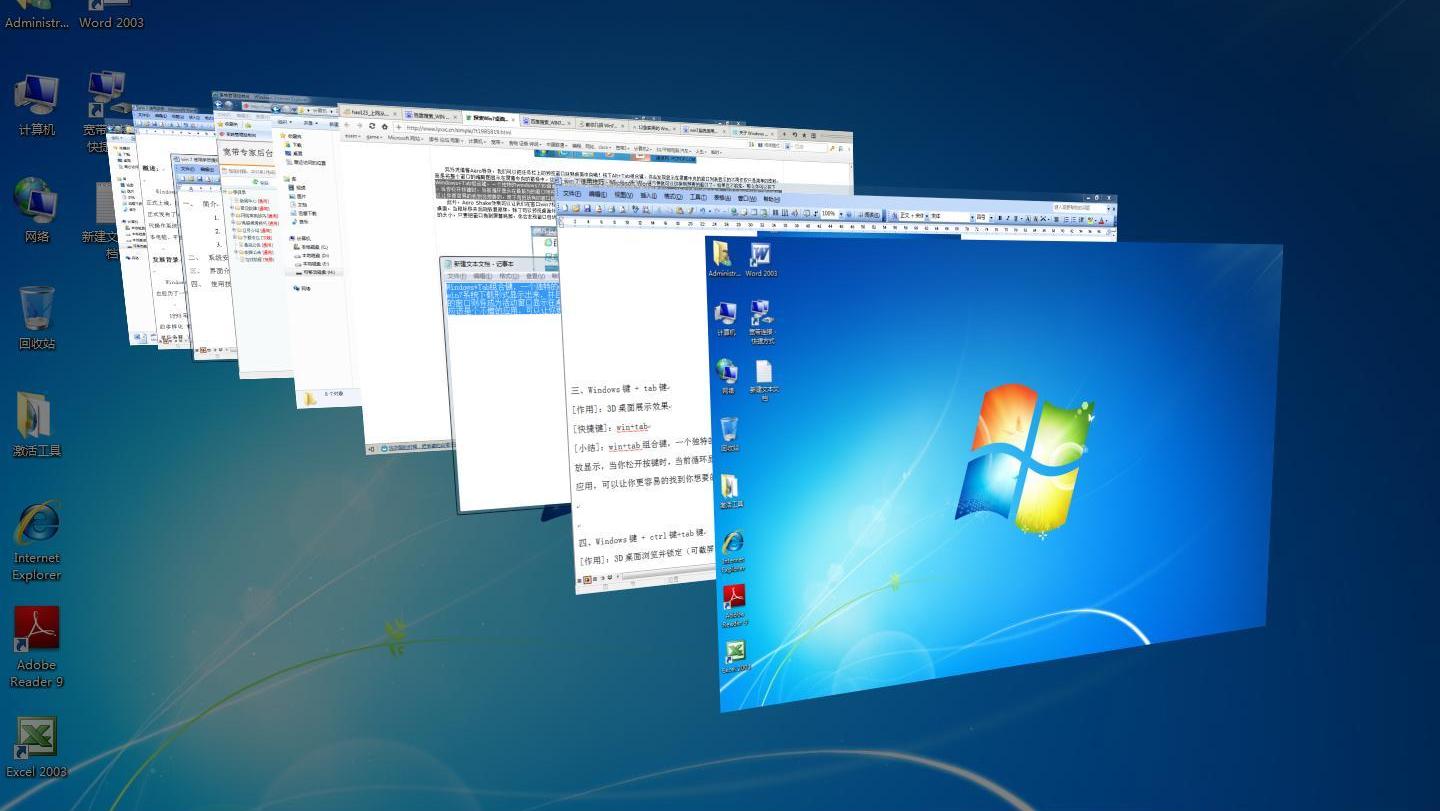This screenshot has height=811, width=1440.
Task: Open 帮助(H) menu in Word window
Action: 771,198
